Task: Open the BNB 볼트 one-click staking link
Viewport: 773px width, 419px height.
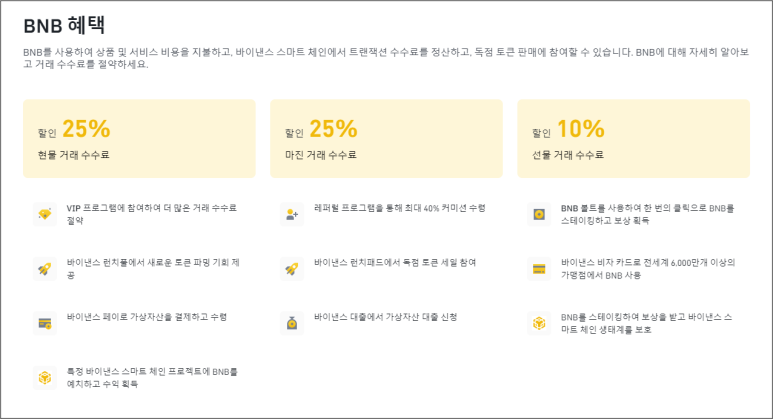Action: 647,214
